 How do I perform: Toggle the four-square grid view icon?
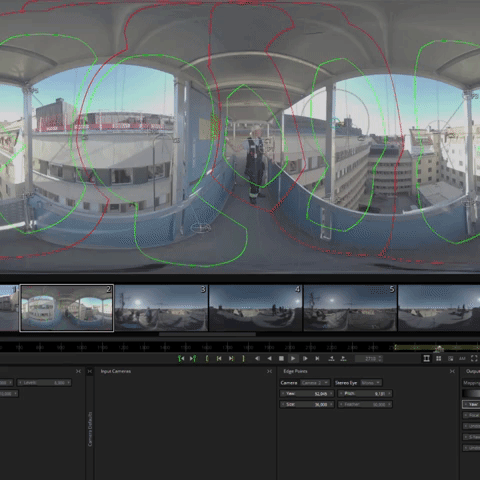pyautogui.click(x=439, y=359)
